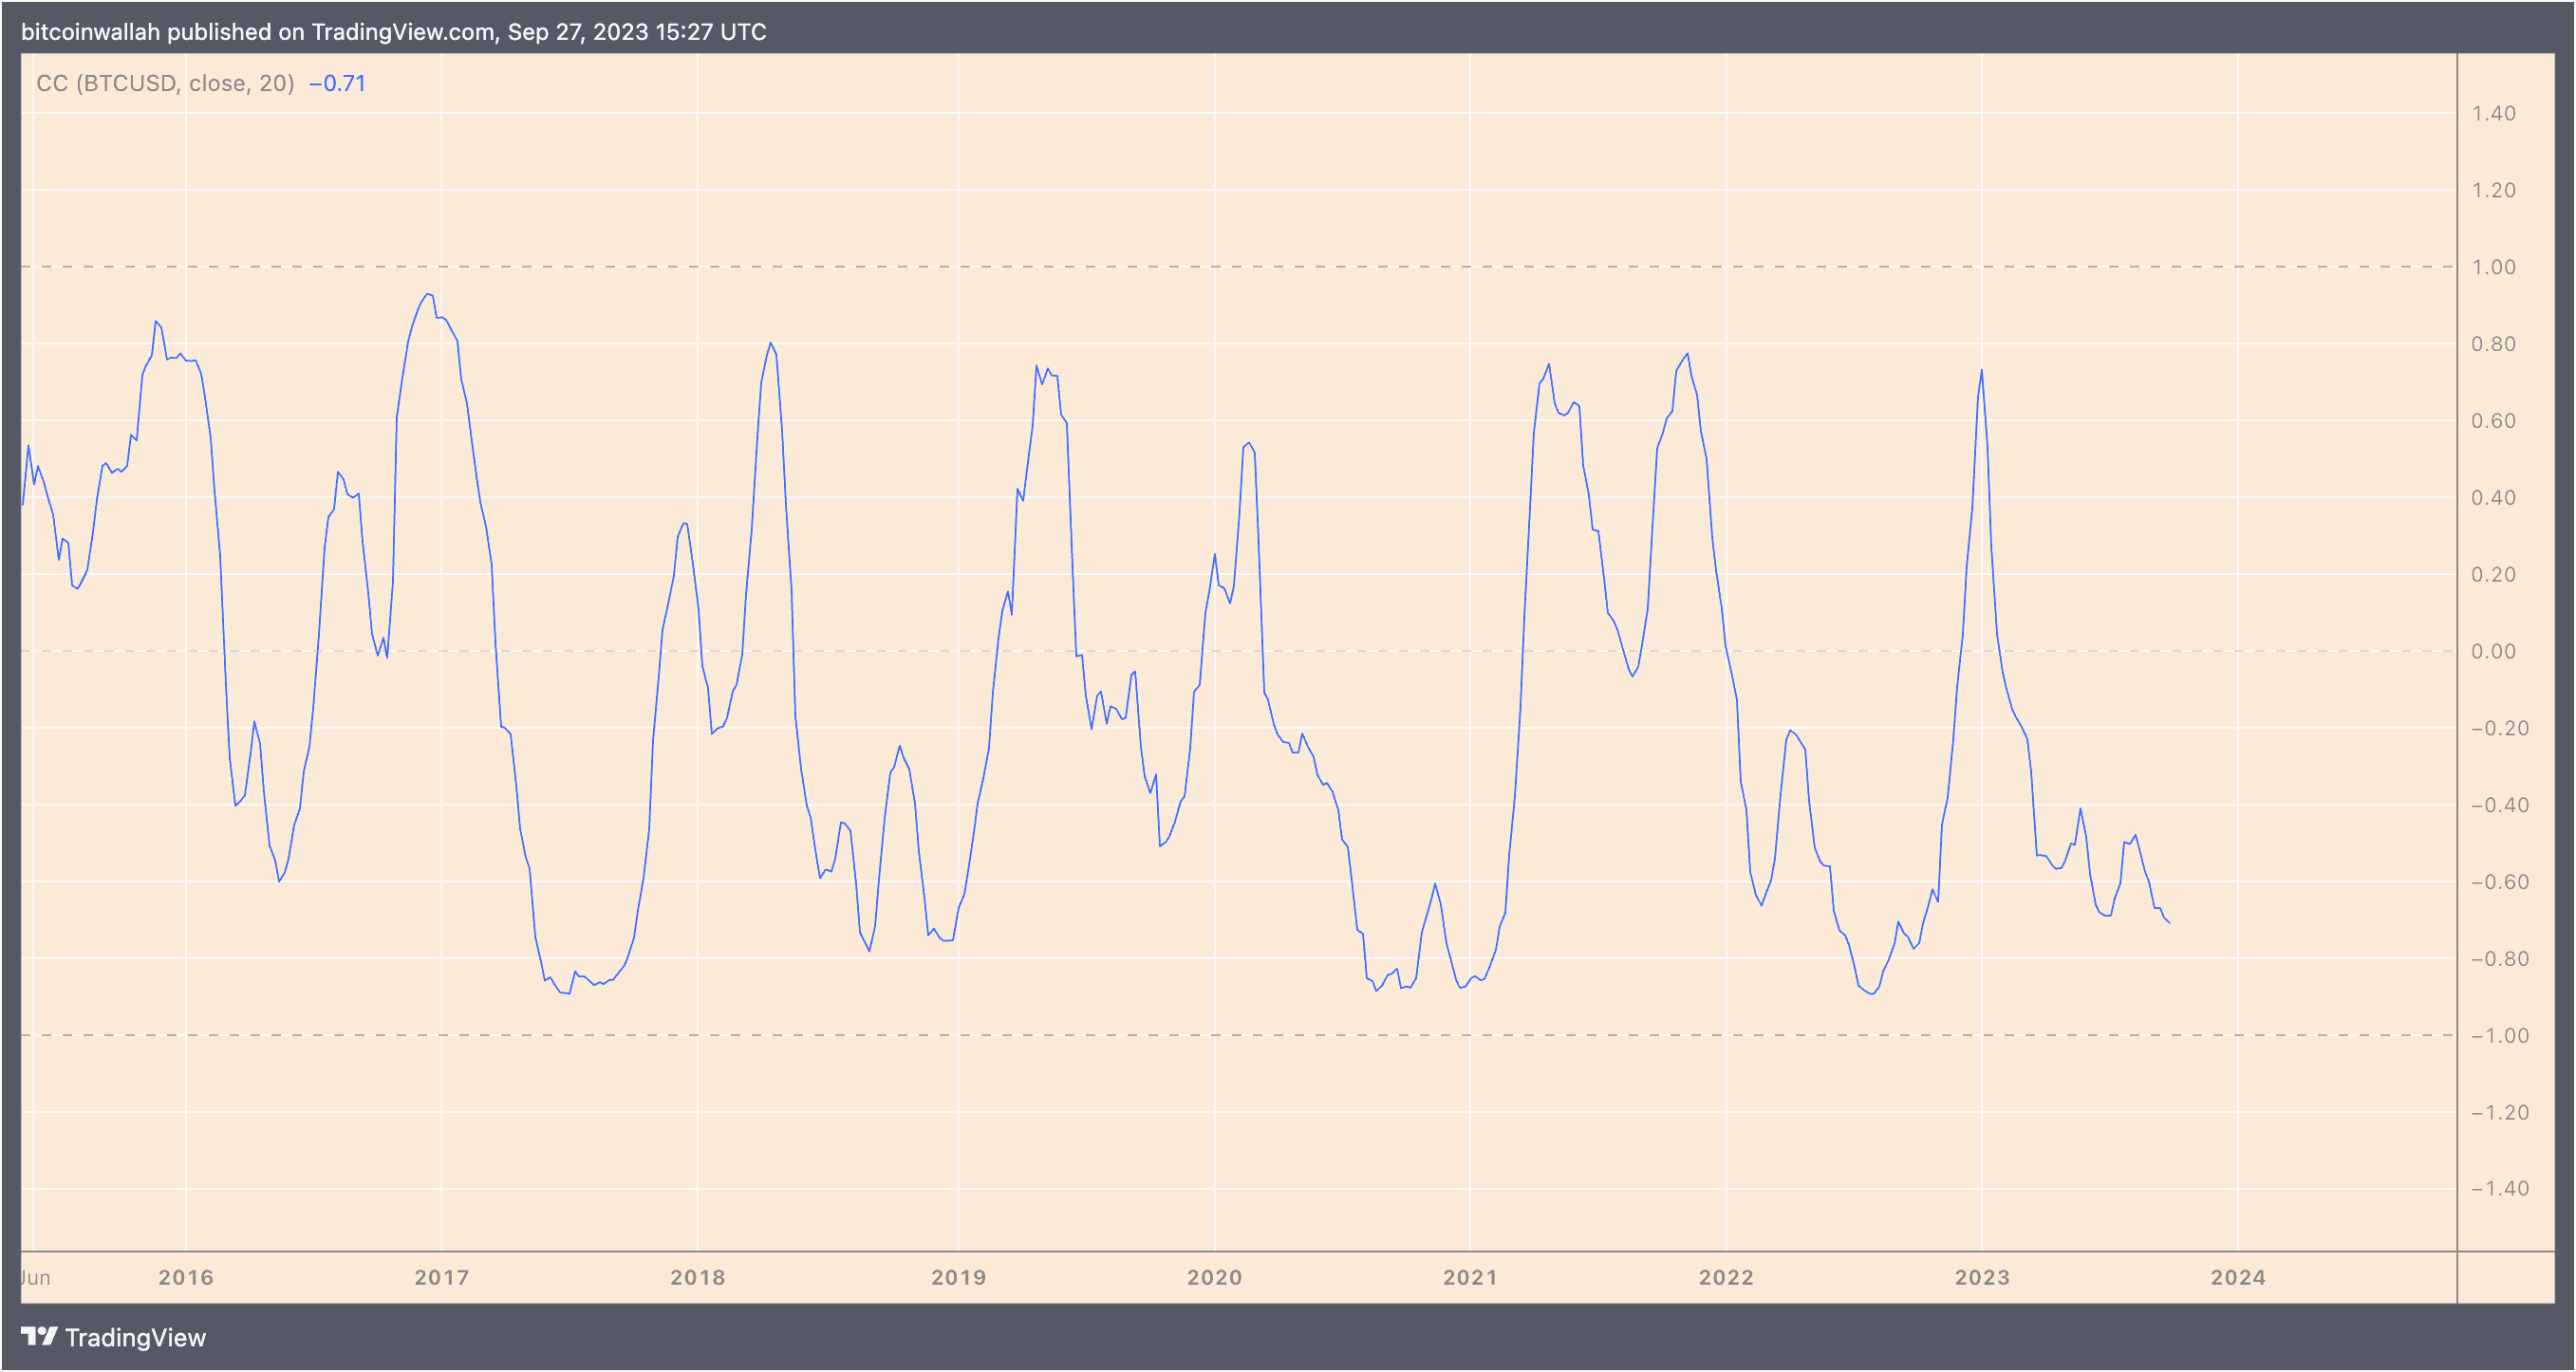Click the 1.40 value on price scale
Image resolution: width=2576 pixels, height=1372 pixels.
tap(2494, 113)
